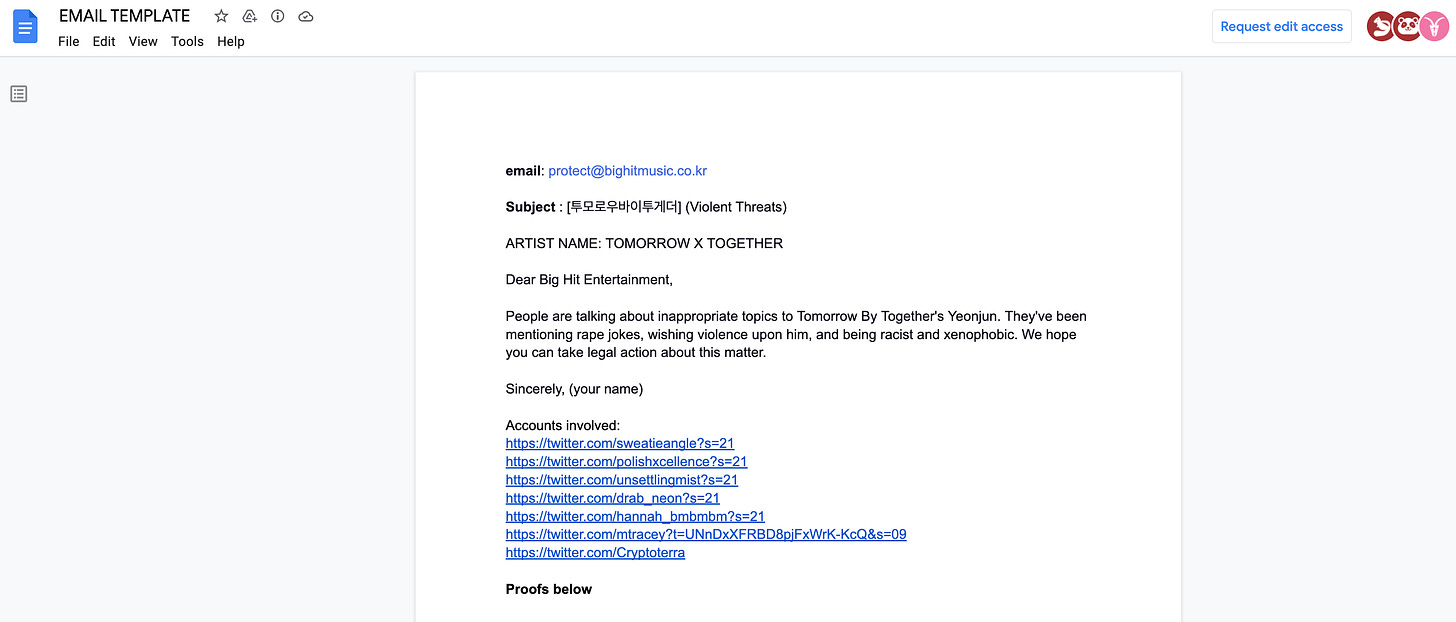Star the EMAIL TEMPLATE document
Image resolution: width=1456 pixels, height=622 pixels.
[x=221, y=16]
